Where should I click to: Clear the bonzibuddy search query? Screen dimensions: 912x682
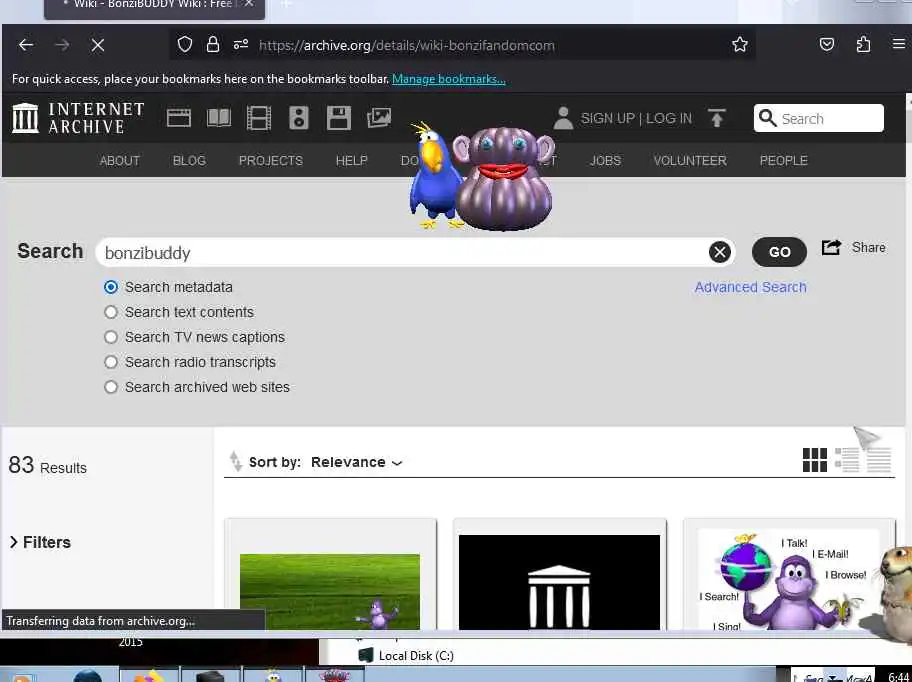coord(719,252)
